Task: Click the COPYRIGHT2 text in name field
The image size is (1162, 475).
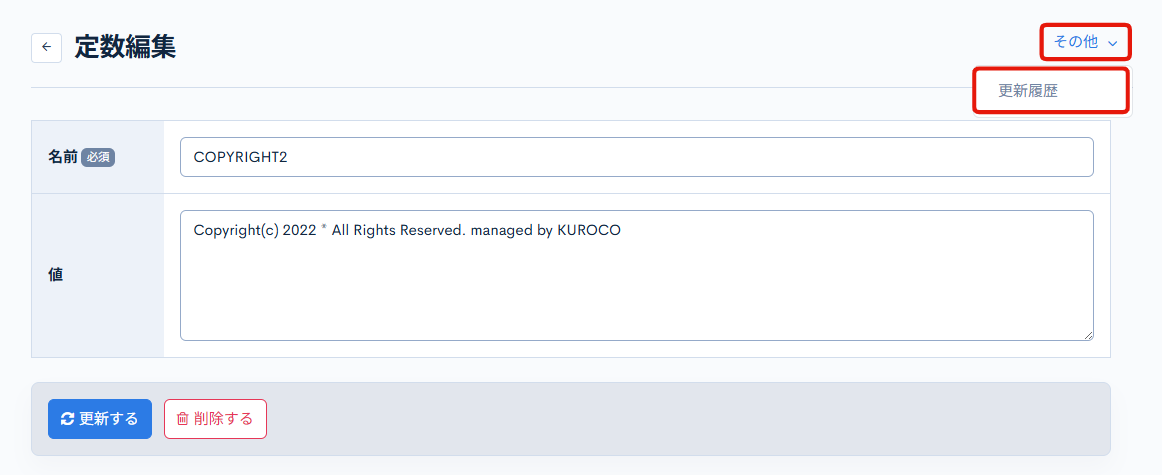Action: click(240, 157)
